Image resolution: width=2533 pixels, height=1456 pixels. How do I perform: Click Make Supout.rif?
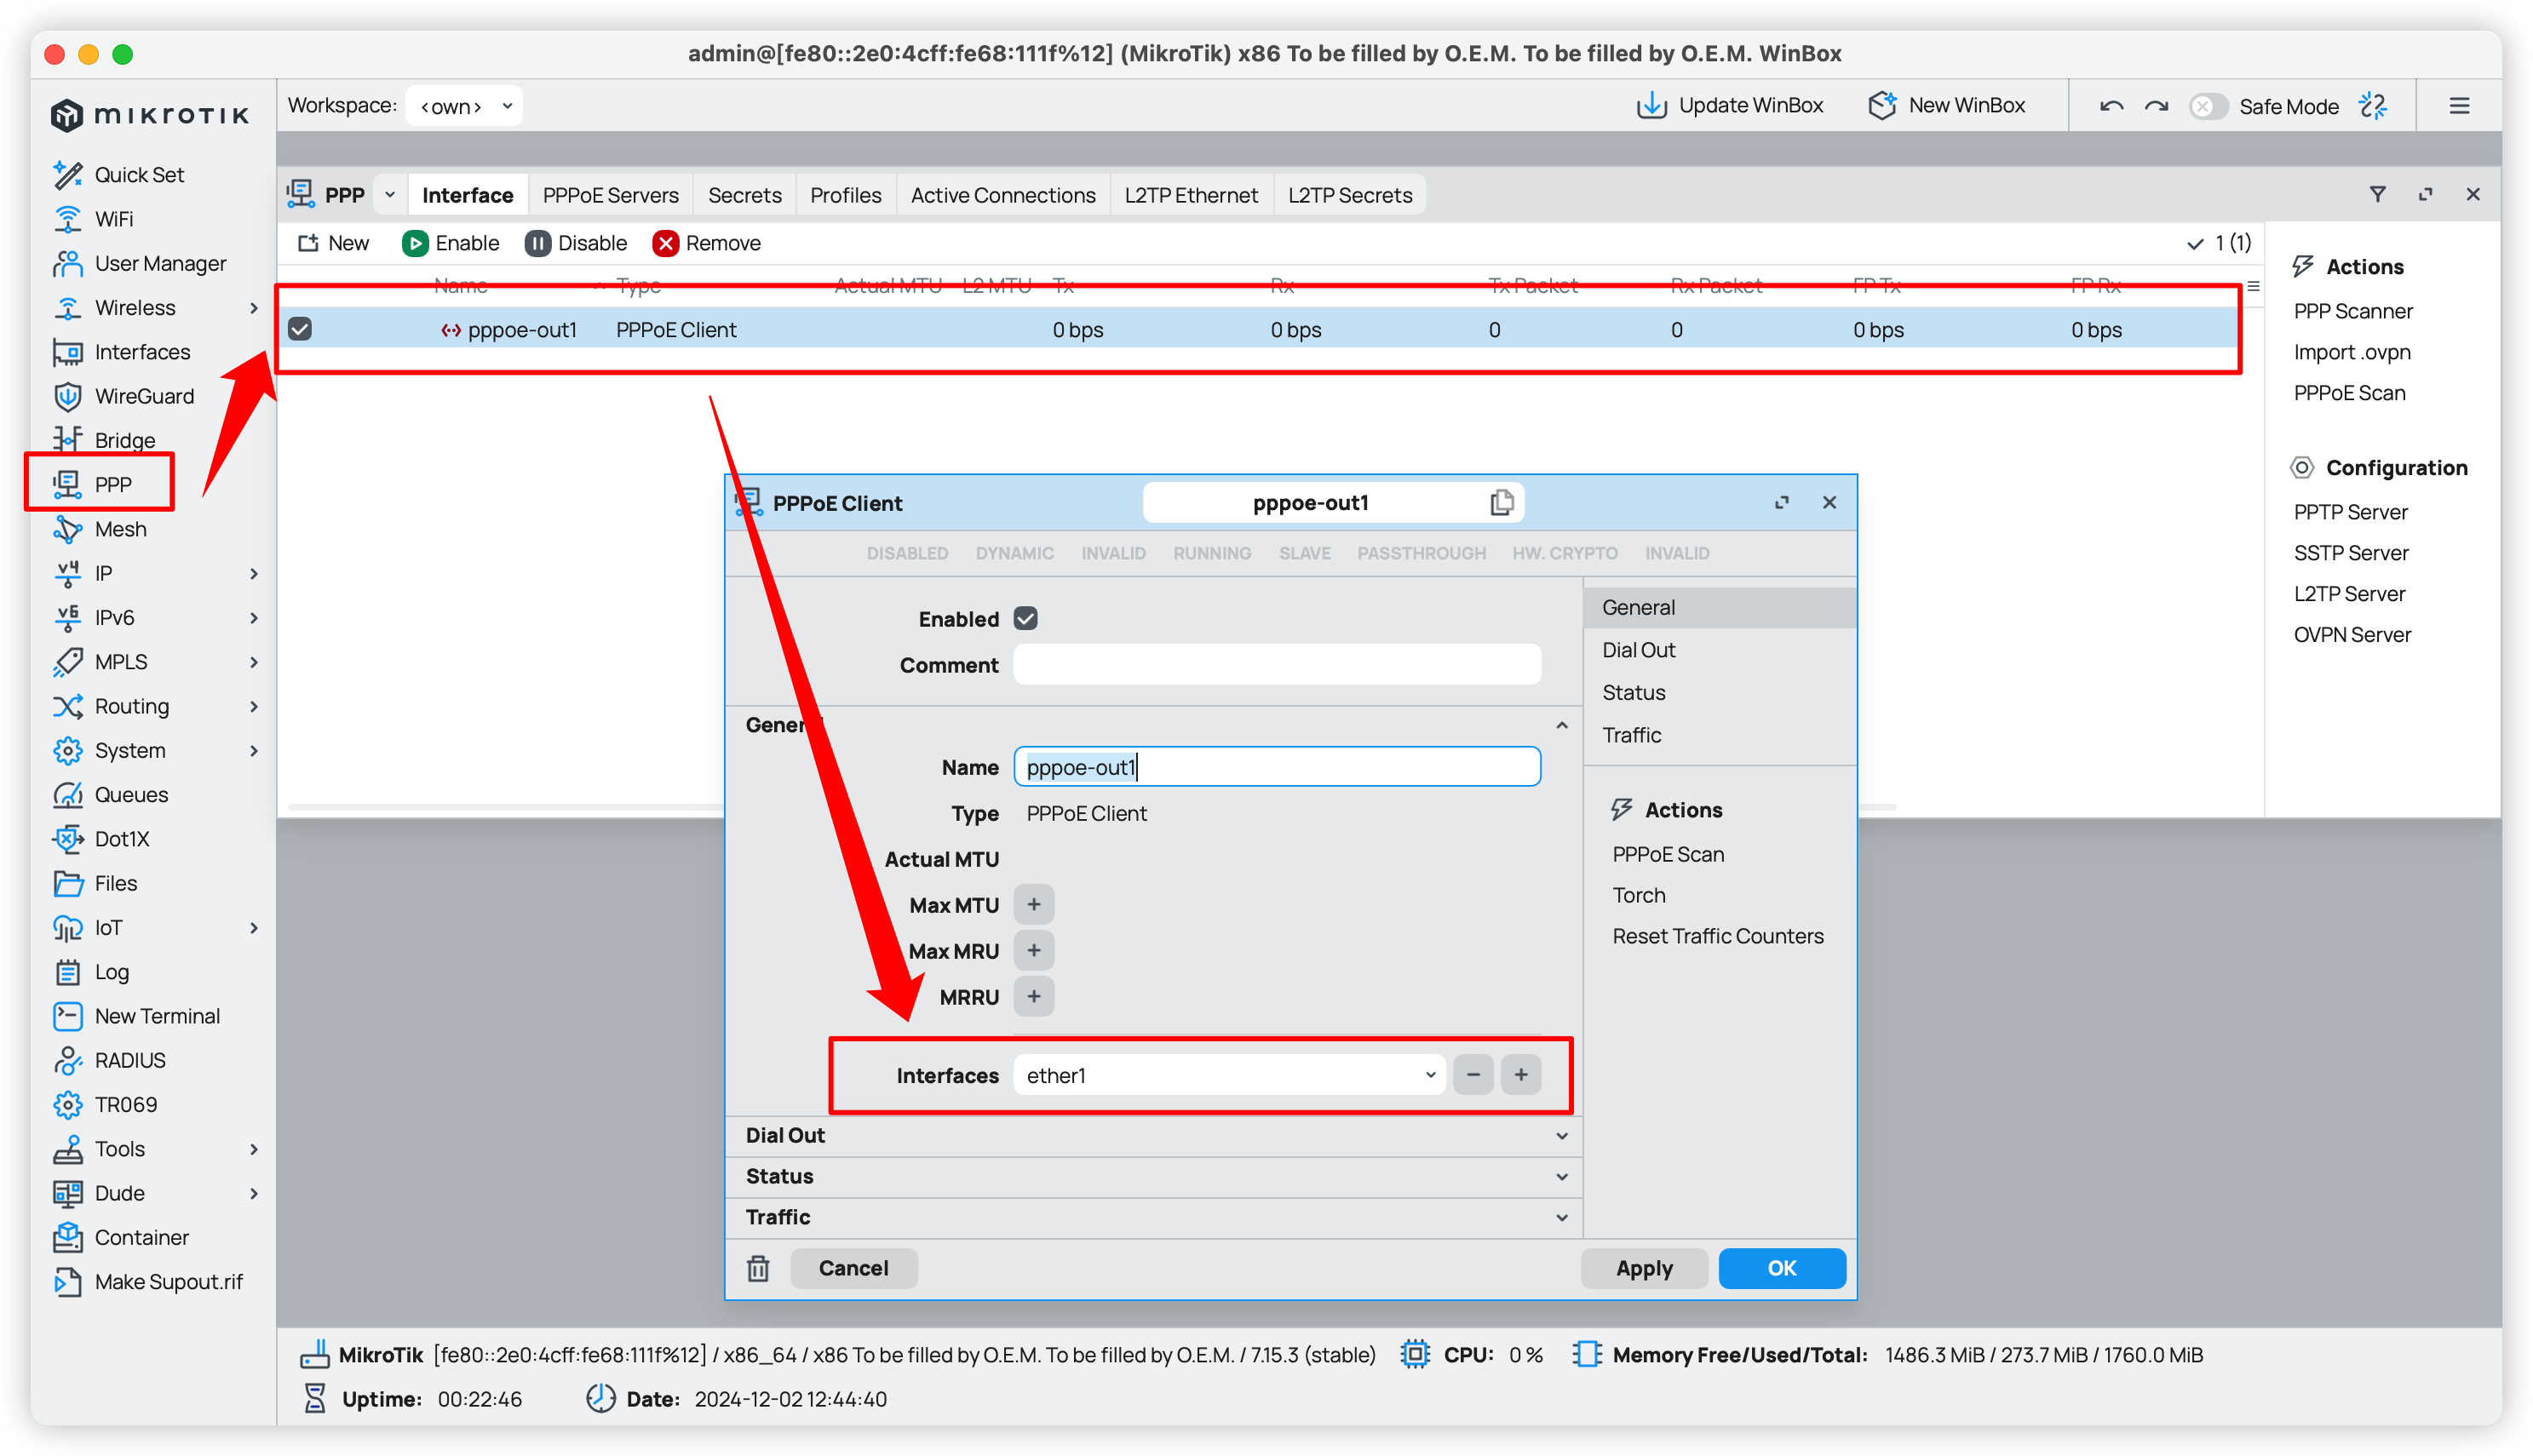168,1282
